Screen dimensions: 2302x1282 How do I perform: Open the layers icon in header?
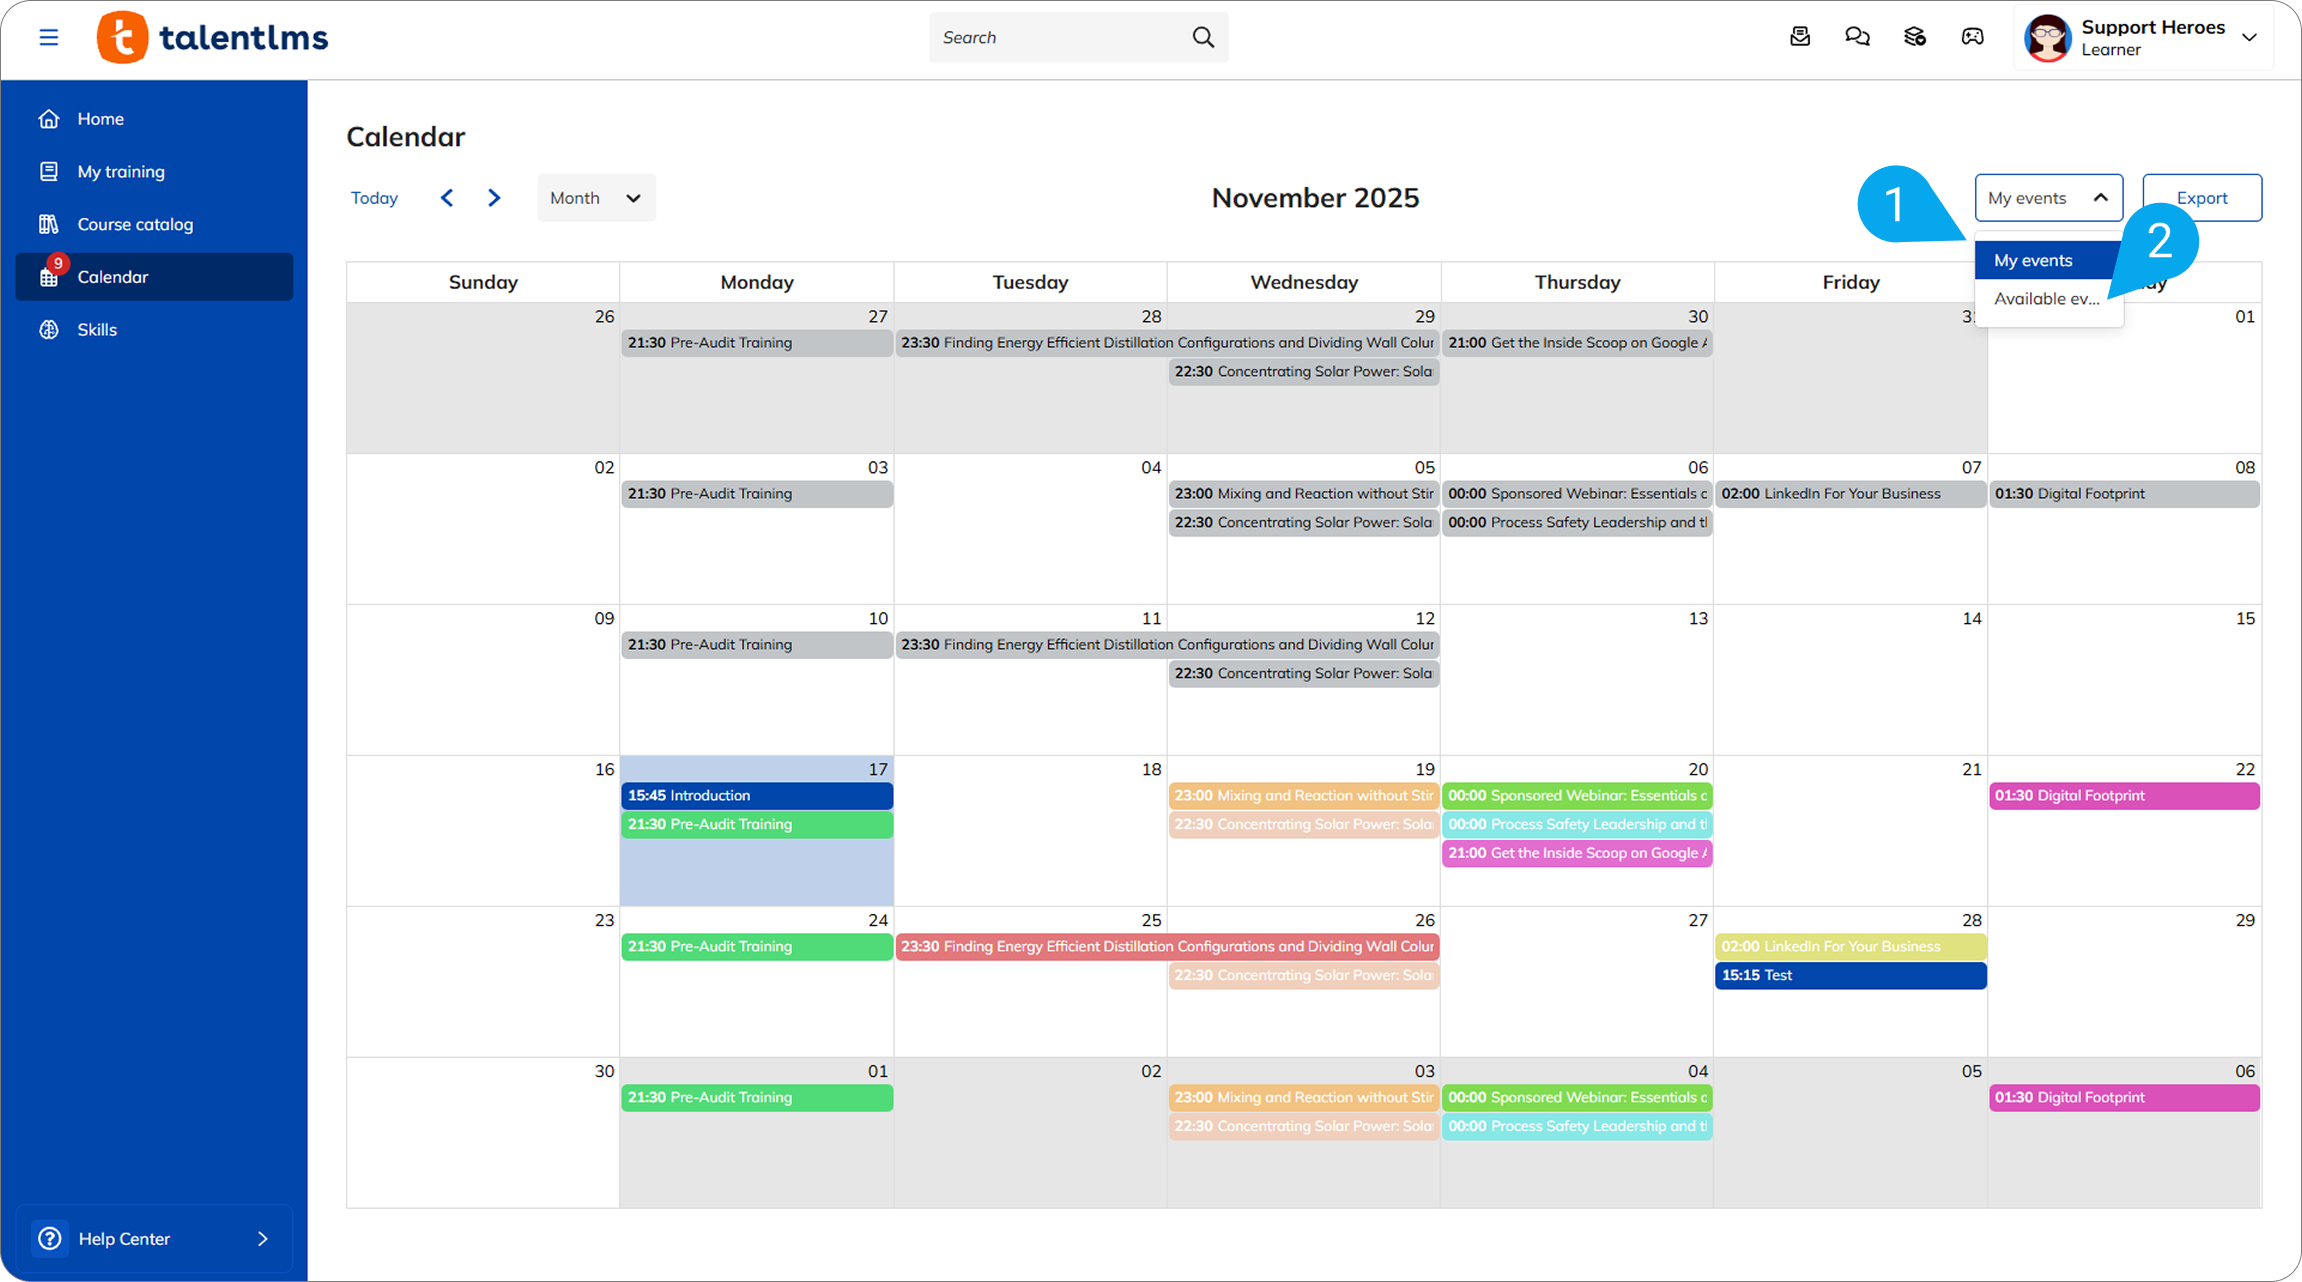(1914, 37)
